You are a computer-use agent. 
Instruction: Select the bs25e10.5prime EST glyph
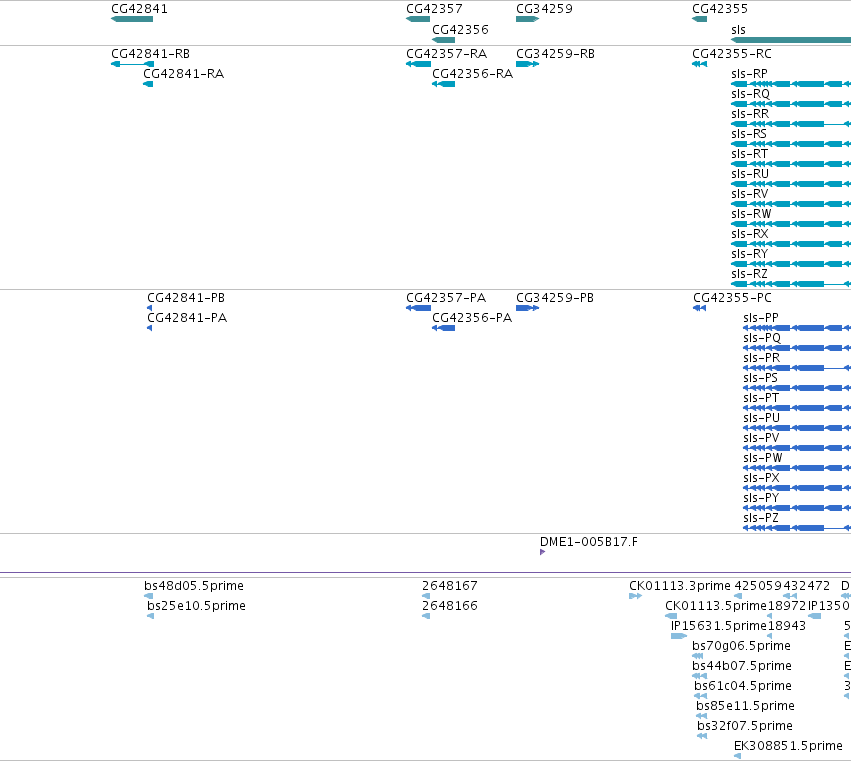[150, 616]
